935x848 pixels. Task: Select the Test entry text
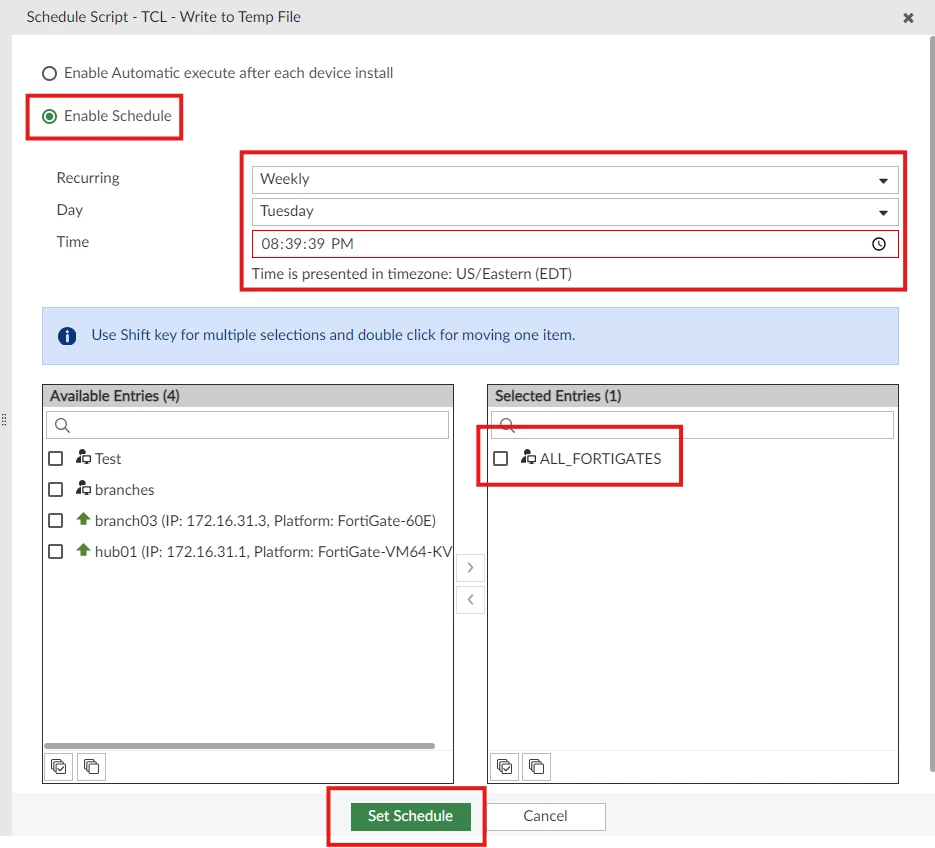click(108, 459)
